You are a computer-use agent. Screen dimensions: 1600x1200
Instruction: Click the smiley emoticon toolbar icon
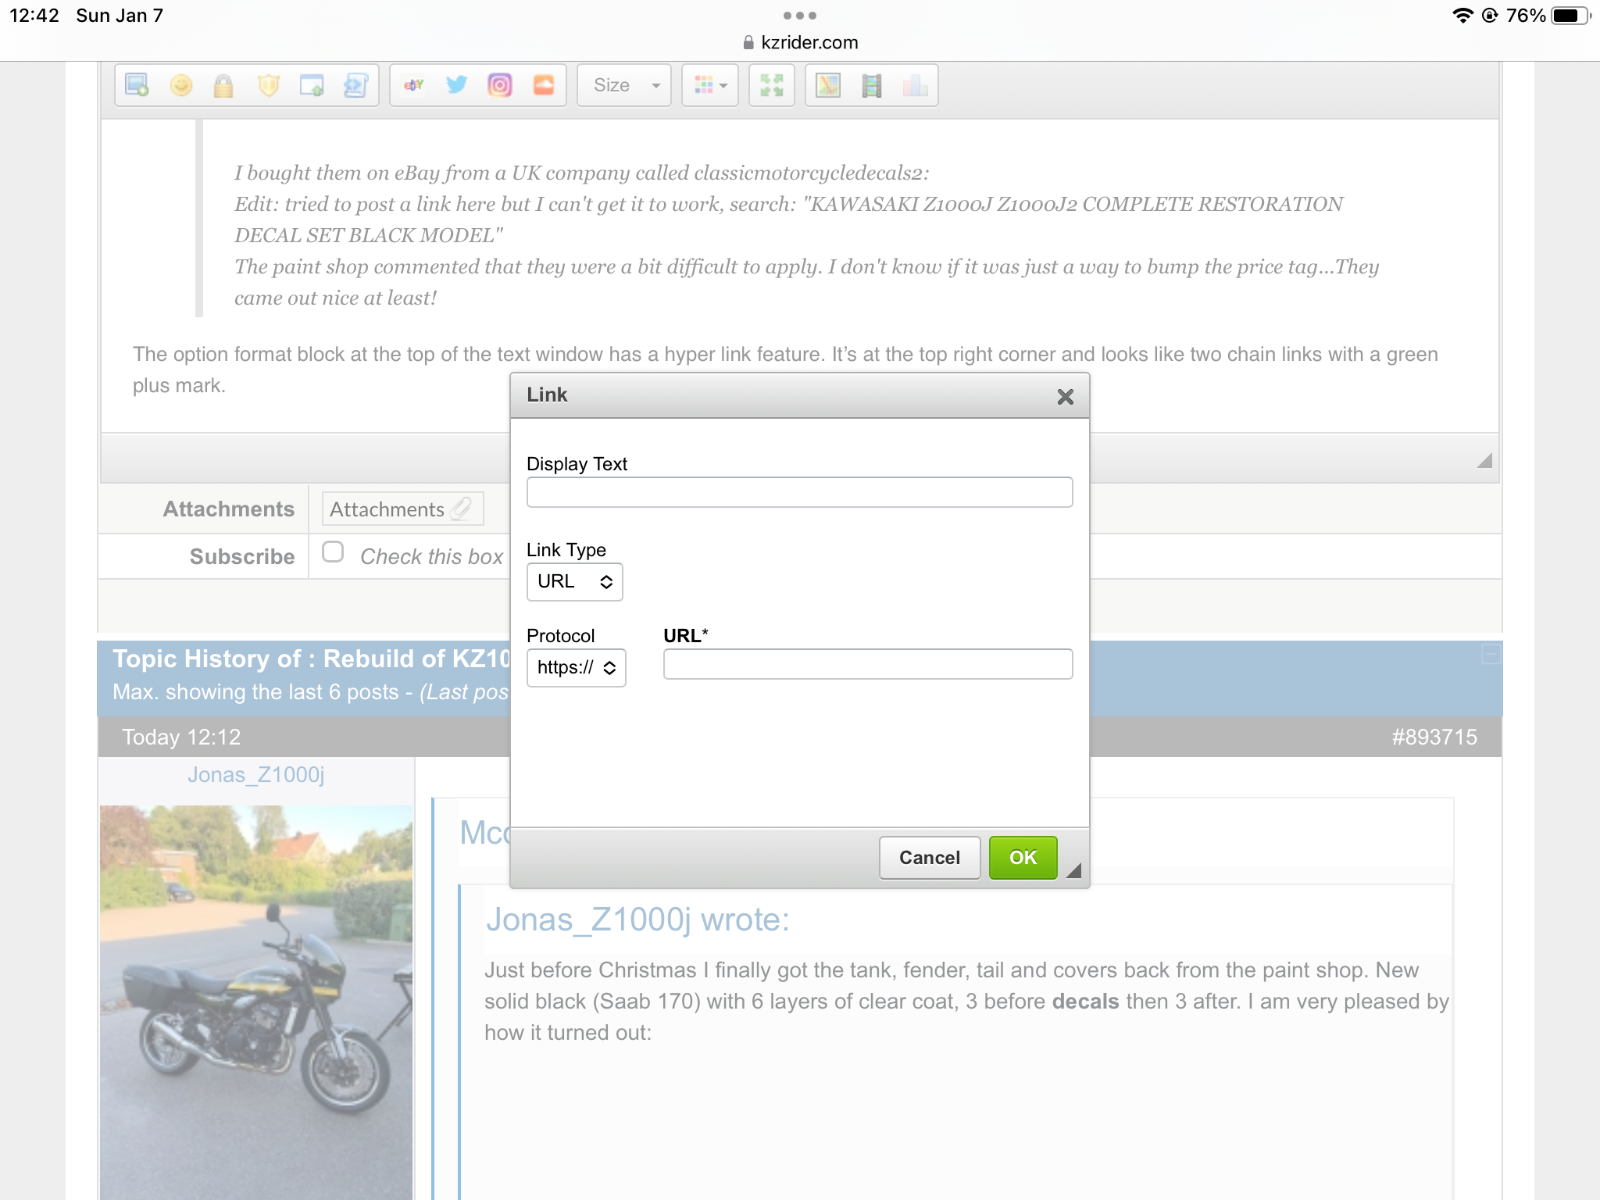181,86
